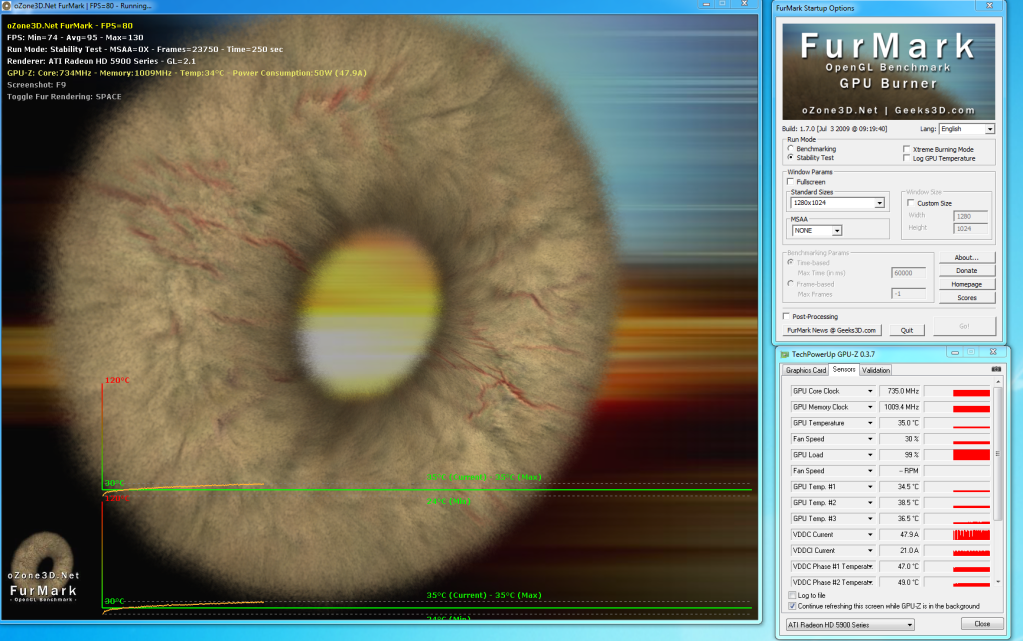The image size is (1023, 641).
Task: Switch to the Graphics Card tab
Action: pyautogui.click(x=806, y=370)
